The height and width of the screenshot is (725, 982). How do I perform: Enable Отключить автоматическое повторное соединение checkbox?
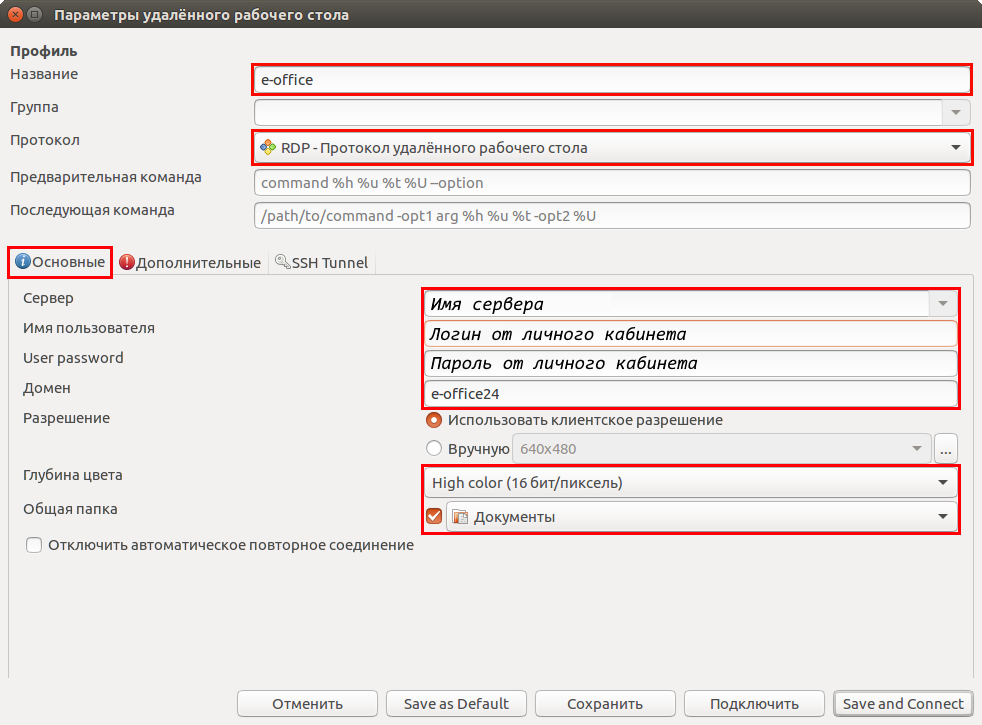coord(34,545)
